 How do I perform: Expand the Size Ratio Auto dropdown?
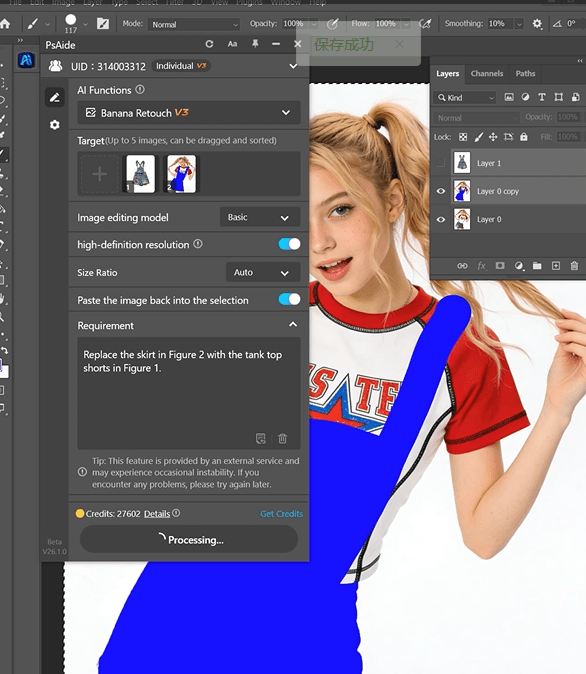pyautogui.click(x=263, y=273)
